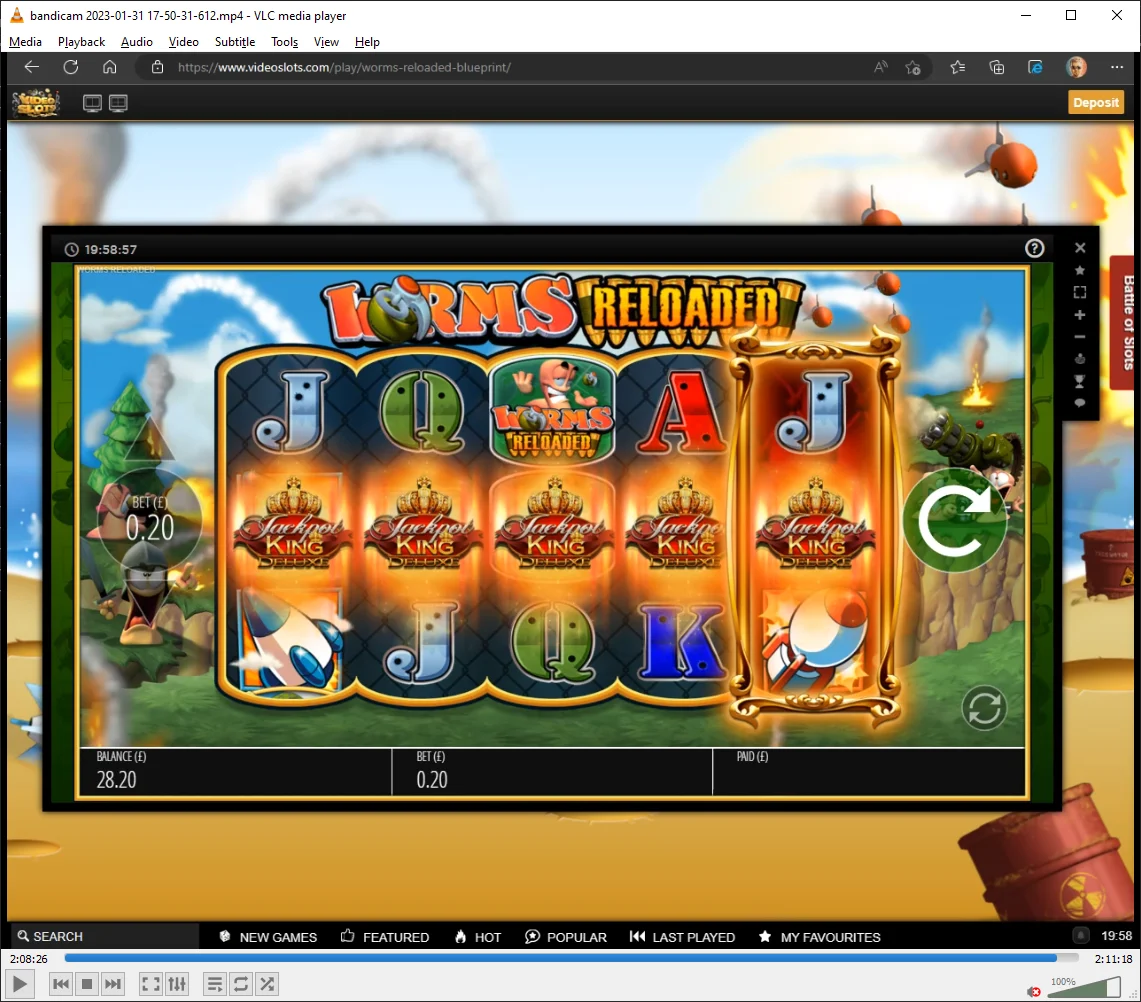Image resolution: width=1141 pixels, height=1002 pixels.
Task: Open the Tools menu
Action: click(x=285, y=41)
